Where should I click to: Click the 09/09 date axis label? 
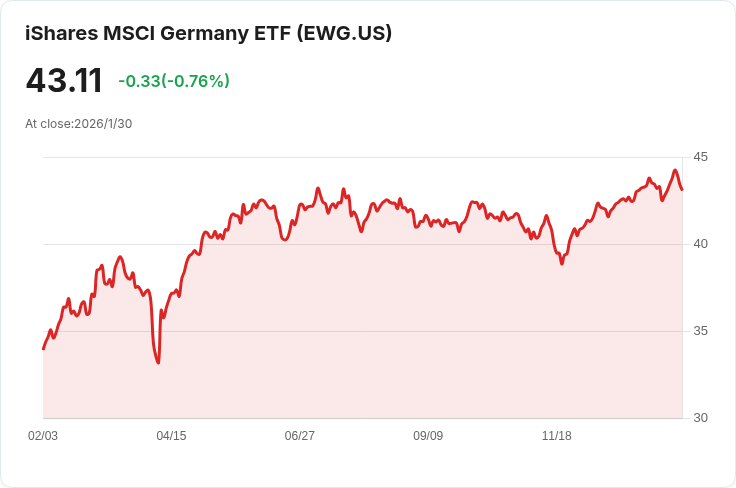coord(428,435)
